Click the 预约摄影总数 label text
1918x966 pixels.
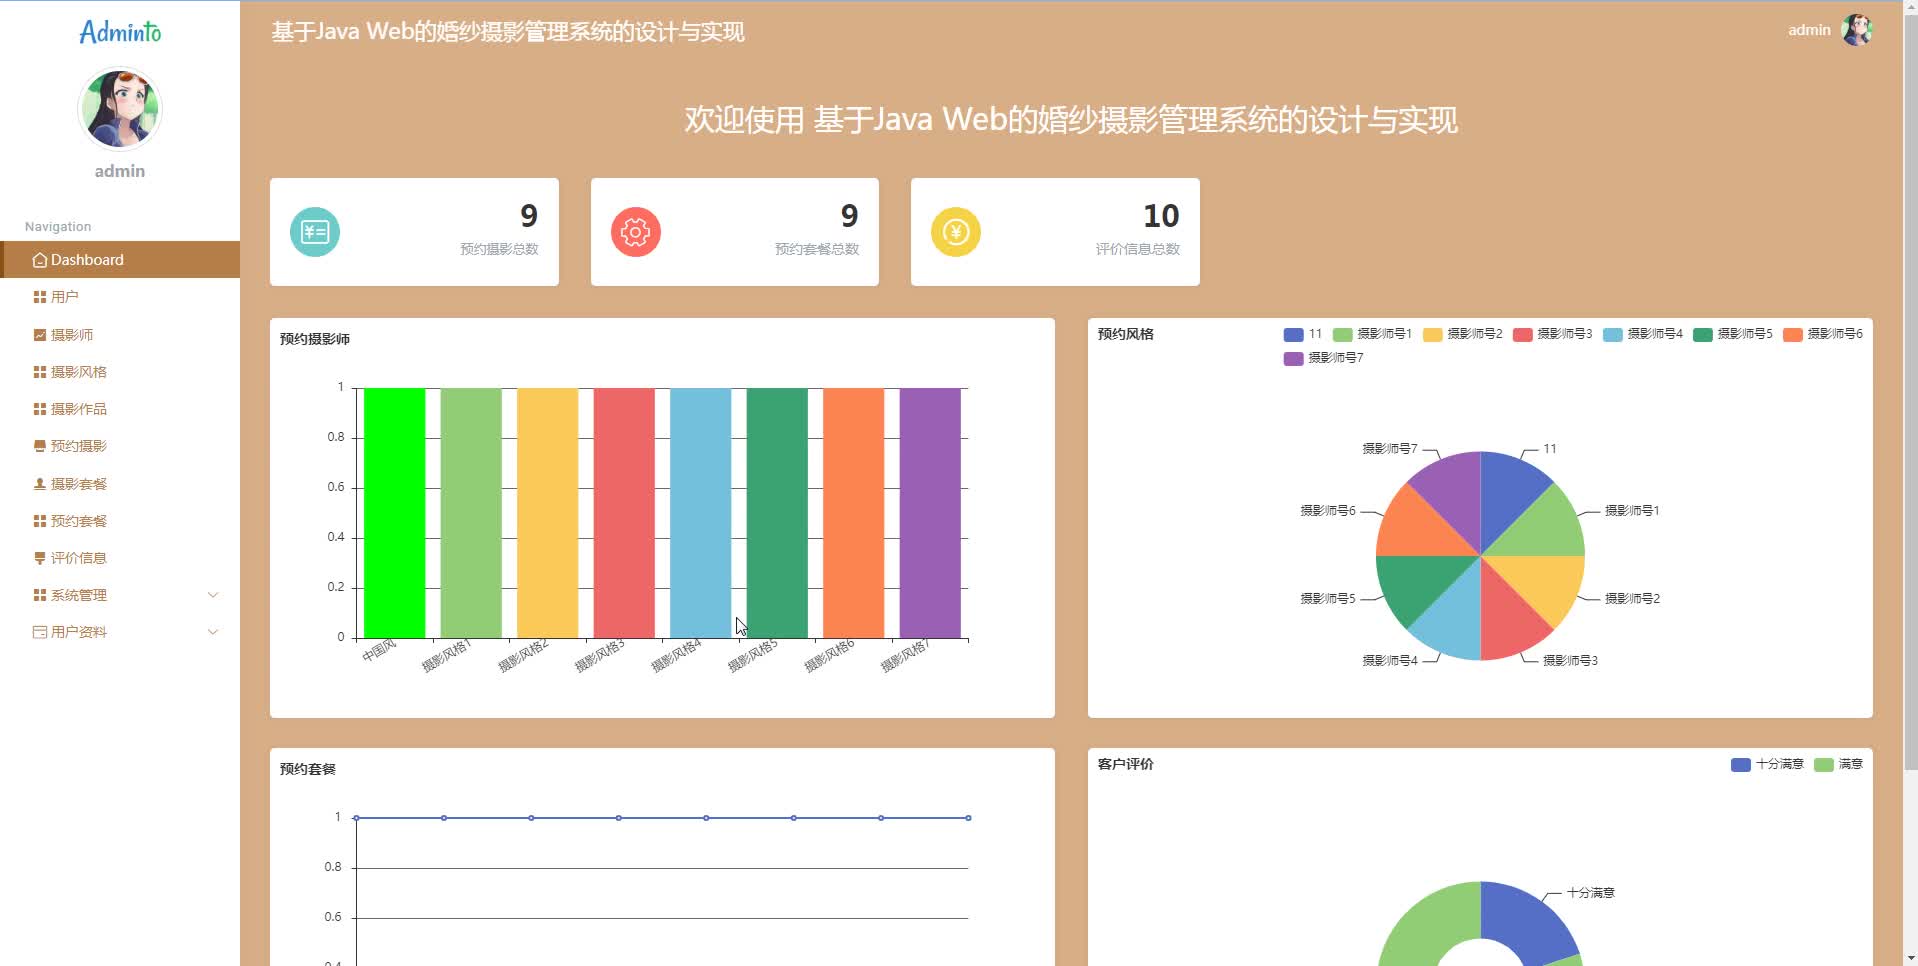pyautogui.click(x=499, y=249)
